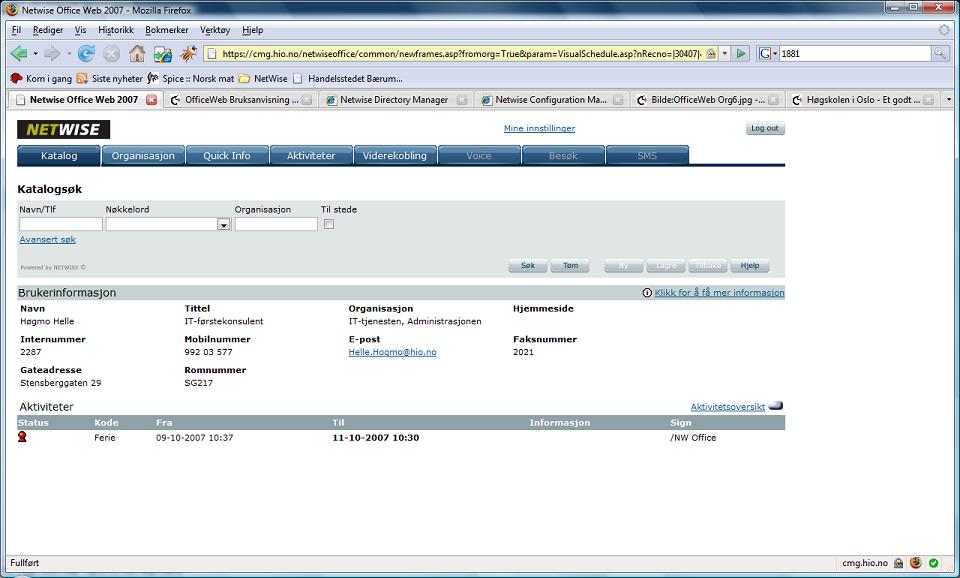The image size is (960, 578).
Task: Click the IE view toolbar icon
Action: point(162,54)
